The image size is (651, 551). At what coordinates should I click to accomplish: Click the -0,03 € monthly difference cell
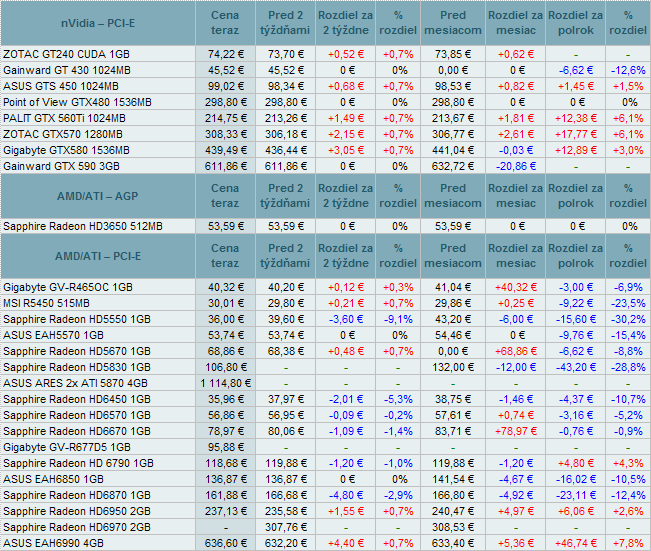pyautogui.click(x=516, y=150)
